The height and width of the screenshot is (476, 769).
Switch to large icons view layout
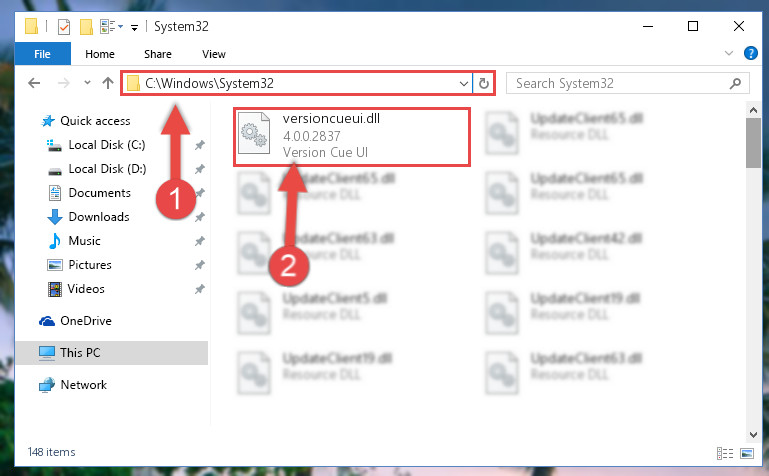[x=747, y=453]
